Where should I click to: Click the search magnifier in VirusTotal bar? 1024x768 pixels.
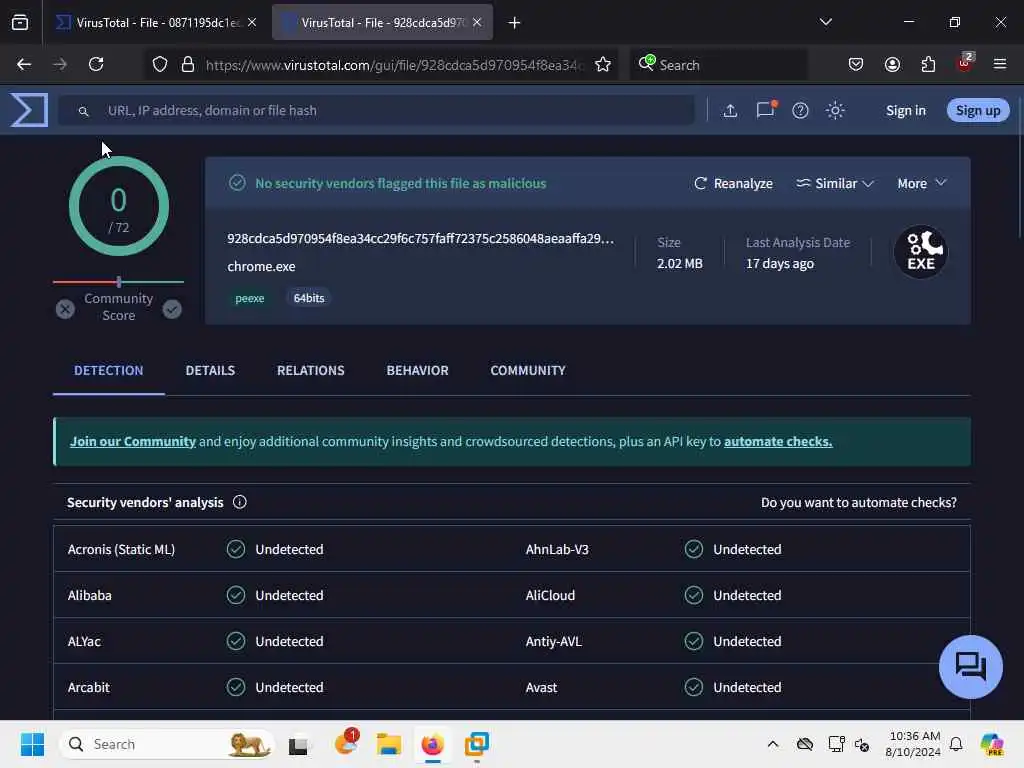pyautogui.click(x=84, y=111)
